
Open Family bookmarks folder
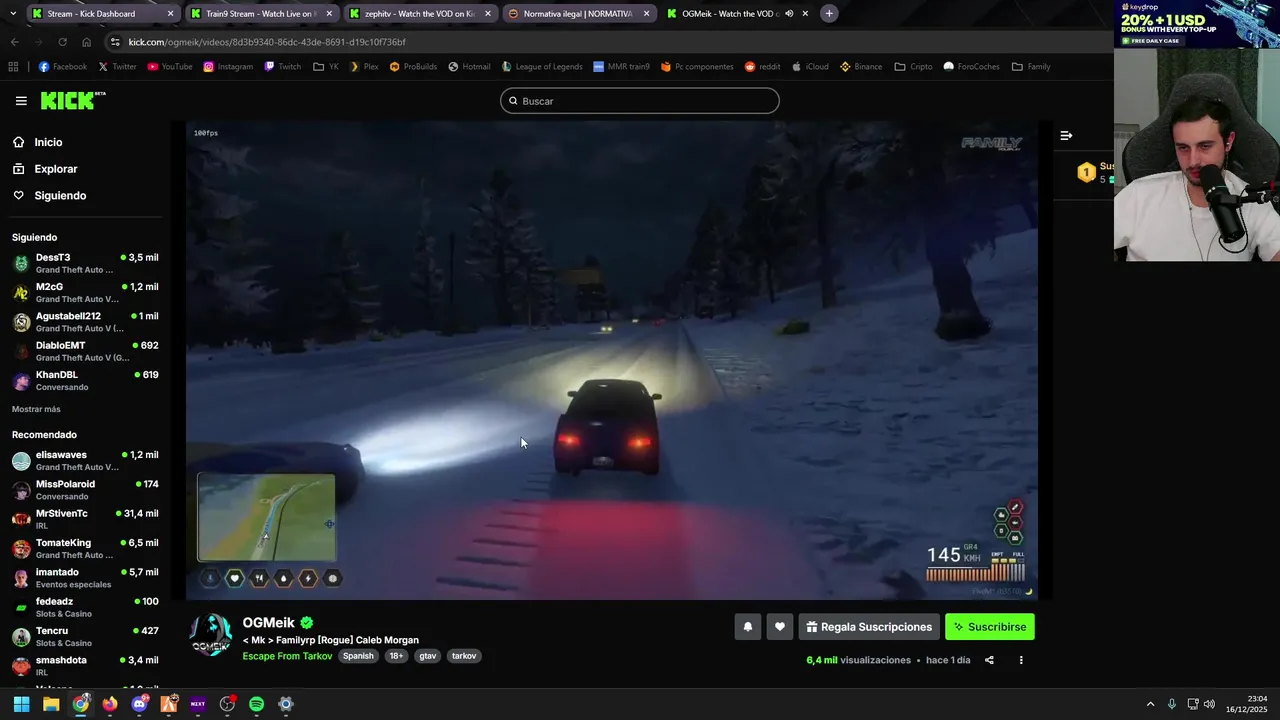coord(1031,67)
